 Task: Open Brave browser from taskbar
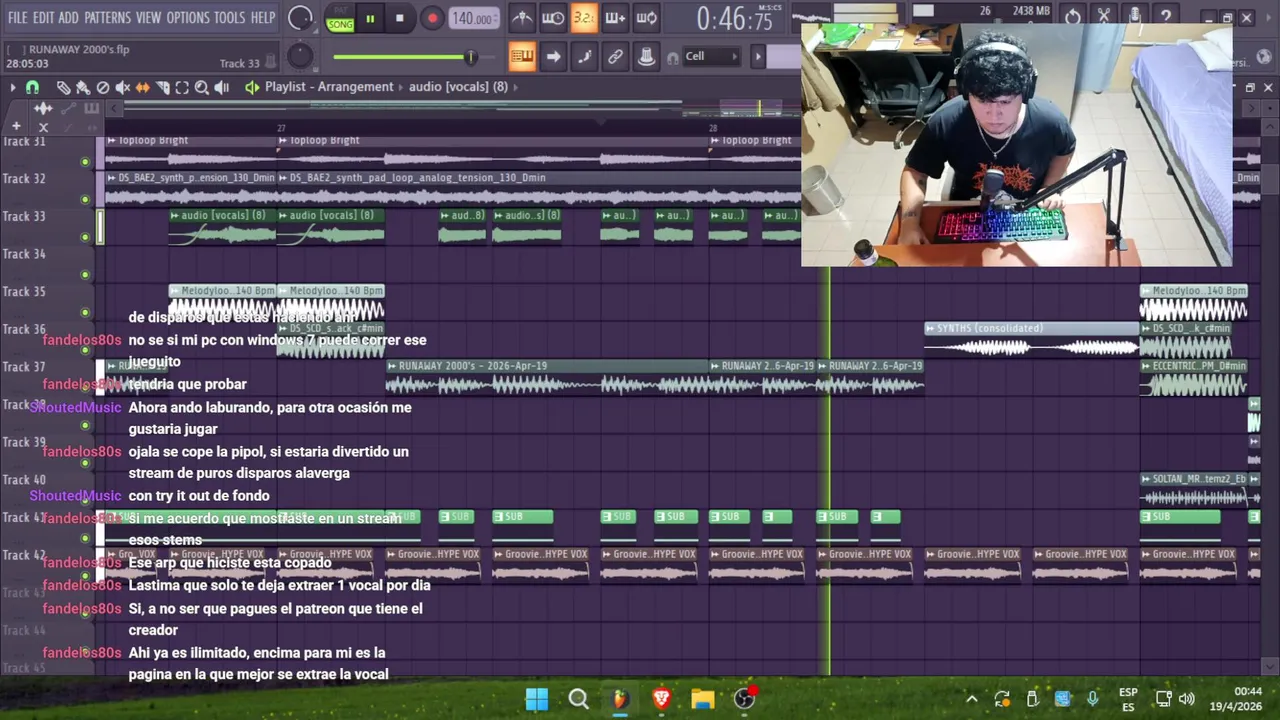(661, 699)
